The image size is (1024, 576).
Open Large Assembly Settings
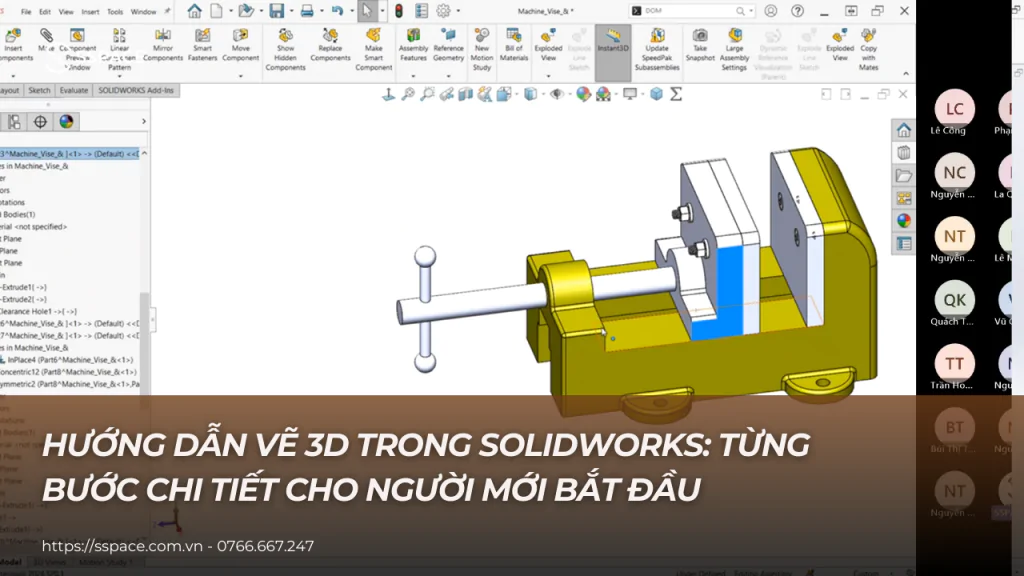coord(734,49)
